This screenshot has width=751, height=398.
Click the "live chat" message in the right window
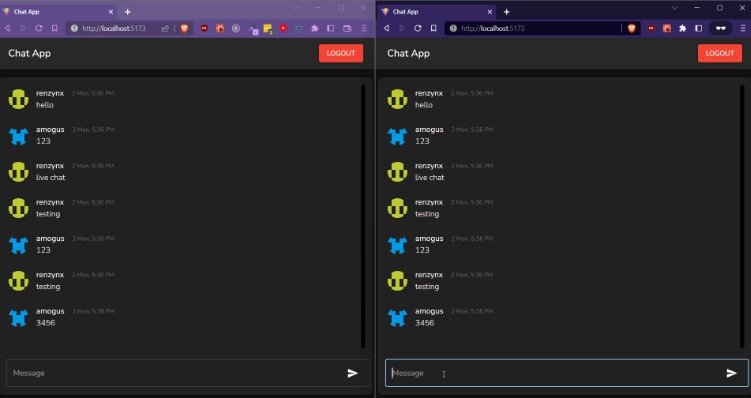[x=430, y=177]
